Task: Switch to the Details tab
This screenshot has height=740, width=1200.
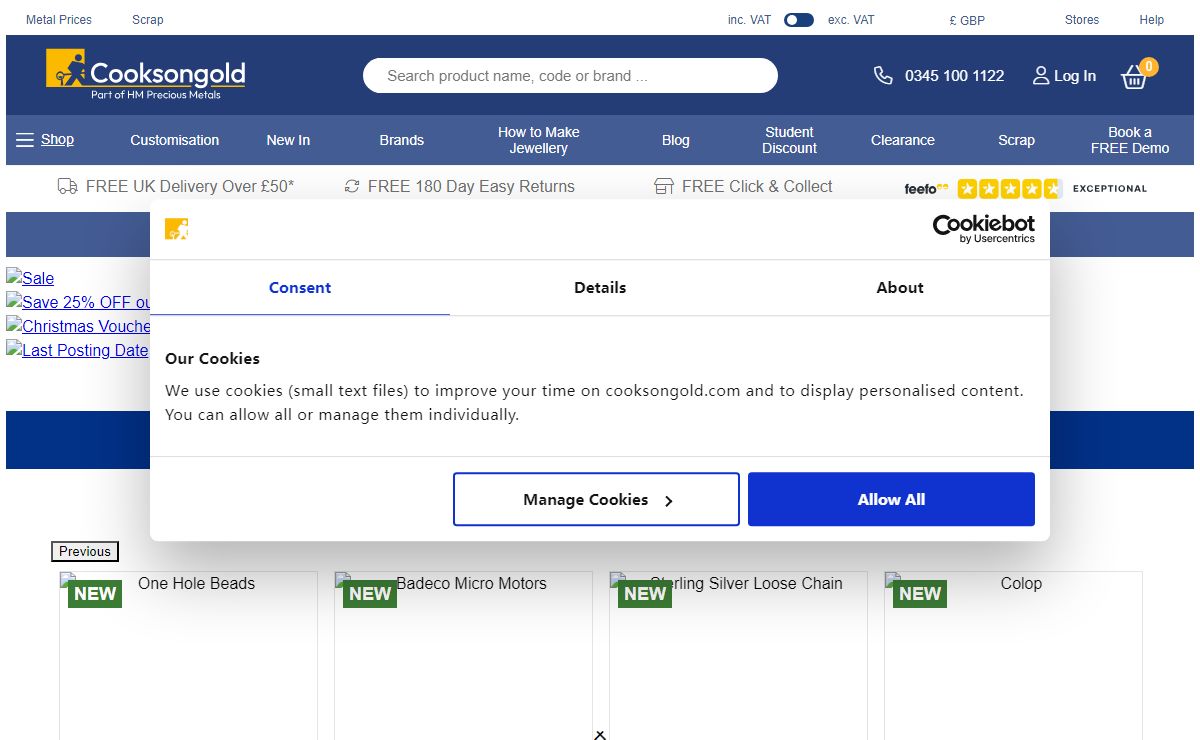Action: coord(600,288)
